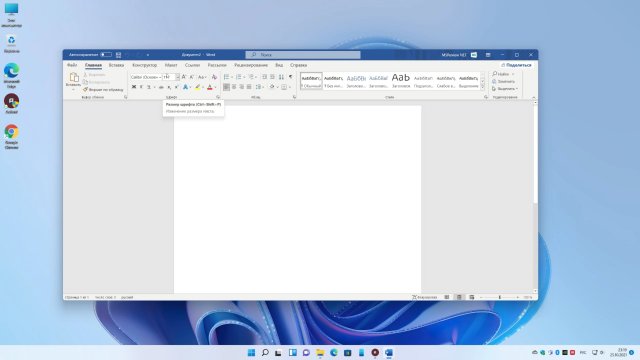The image size is (640, 360).
Task: Click the Найти search button
Action: [x=501, y=74]
